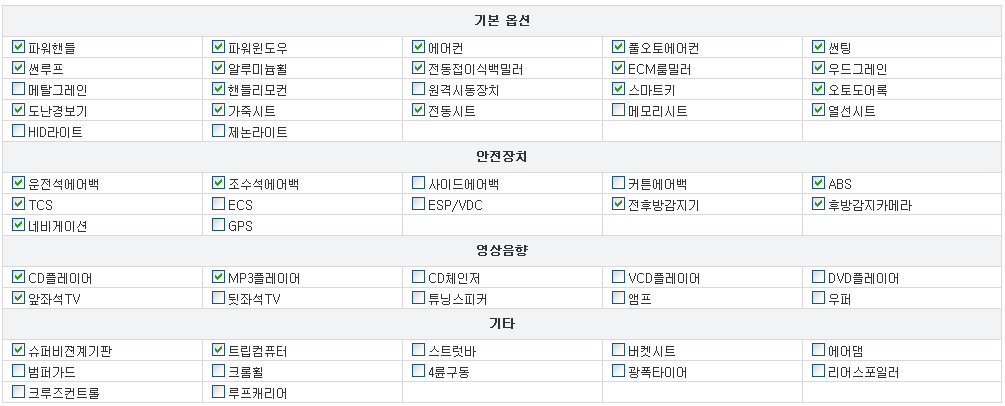This screenshot has height=406, width=1005.
Task: Tick the 제논라이트 checkbox
Action: coord(219,131)
